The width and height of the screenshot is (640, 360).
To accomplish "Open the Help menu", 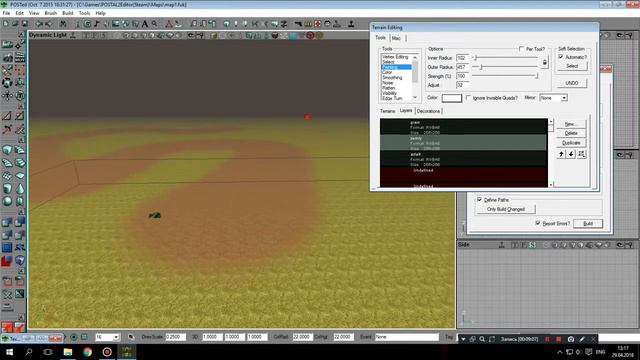I will (100, 13).
